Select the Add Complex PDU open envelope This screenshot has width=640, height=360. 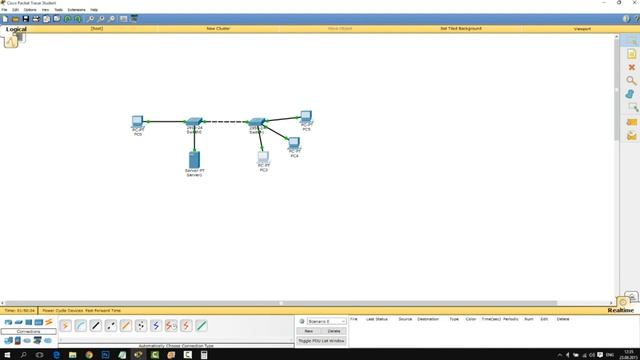click(x=631, y=136)
